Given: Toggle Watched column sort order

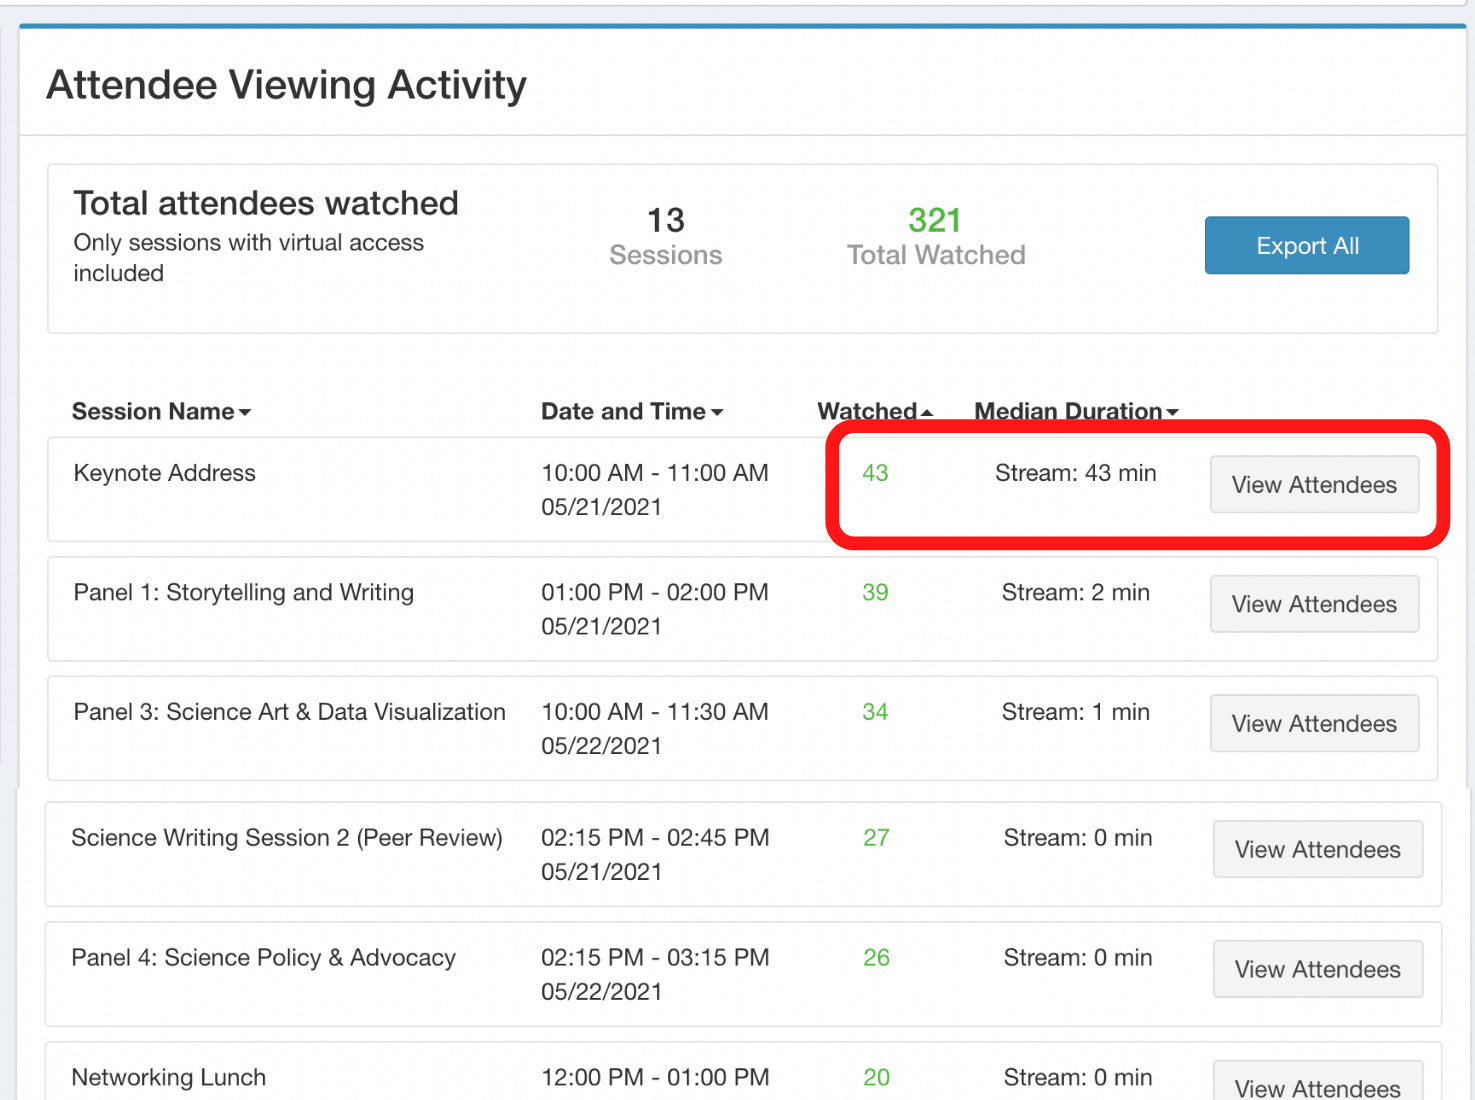Looking at the screenshot, I should (x=874, y=412).
